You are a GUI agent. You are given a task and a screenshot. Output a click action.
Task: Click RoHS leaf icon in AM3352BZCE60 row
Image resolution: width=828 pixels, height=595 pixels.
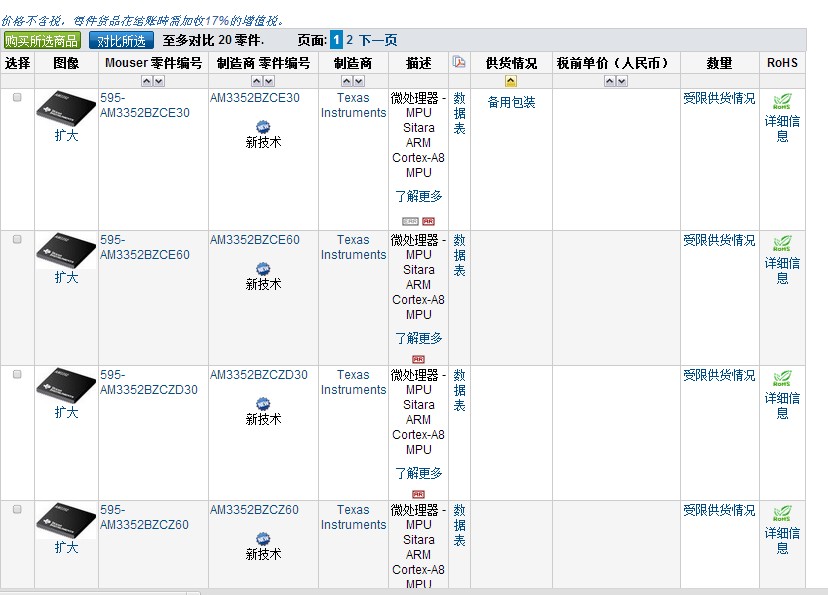pyautogui.click(x=782, y=243)
